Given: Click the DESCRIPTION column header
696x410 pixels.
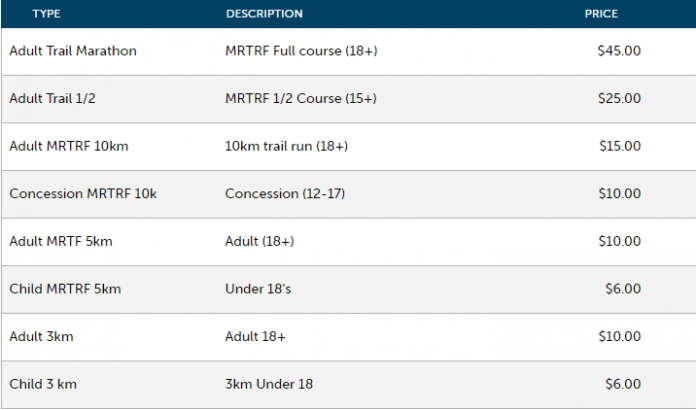Looking at the screenshot, I should coord(264,14).
